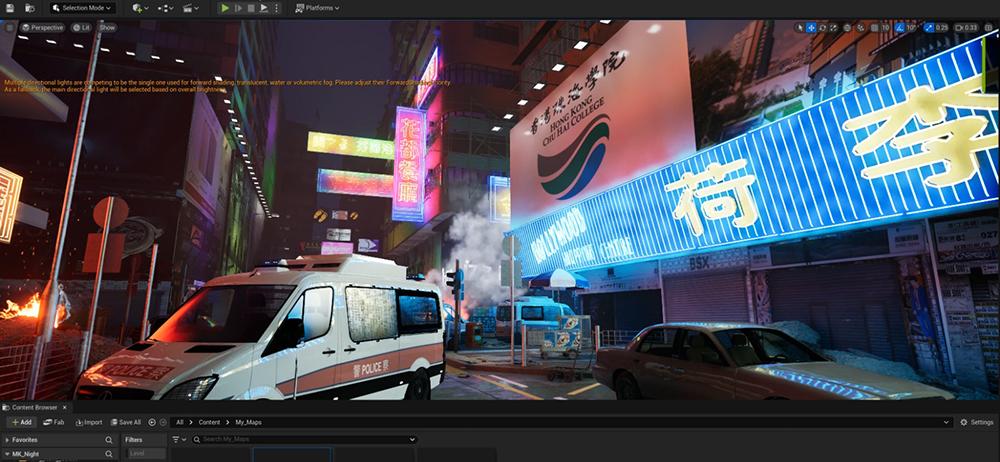The height and width of the screenshot is (462, 1000).
Task: Toggle surface snapping in the viewport toolbar
Action: pyautogui.click(x=861, y=27)
